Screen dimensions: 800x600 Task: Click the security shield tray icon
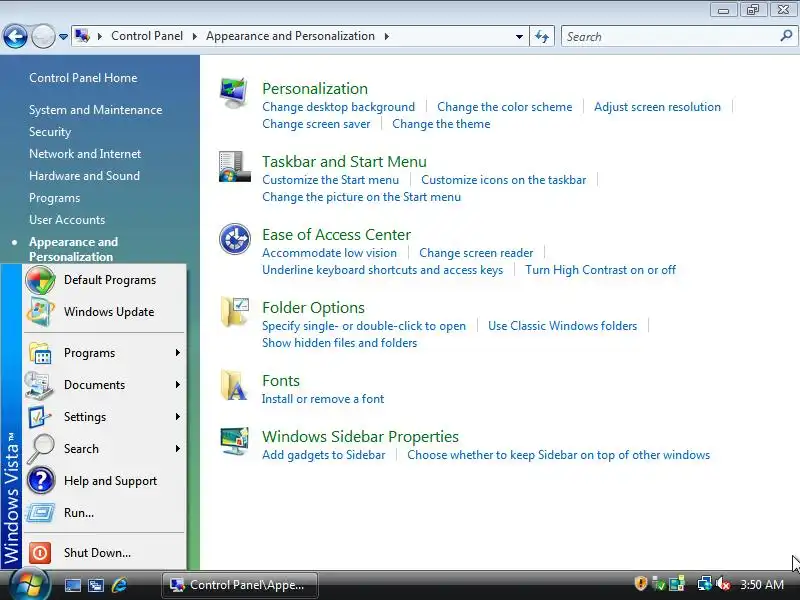tap(641, 583)
